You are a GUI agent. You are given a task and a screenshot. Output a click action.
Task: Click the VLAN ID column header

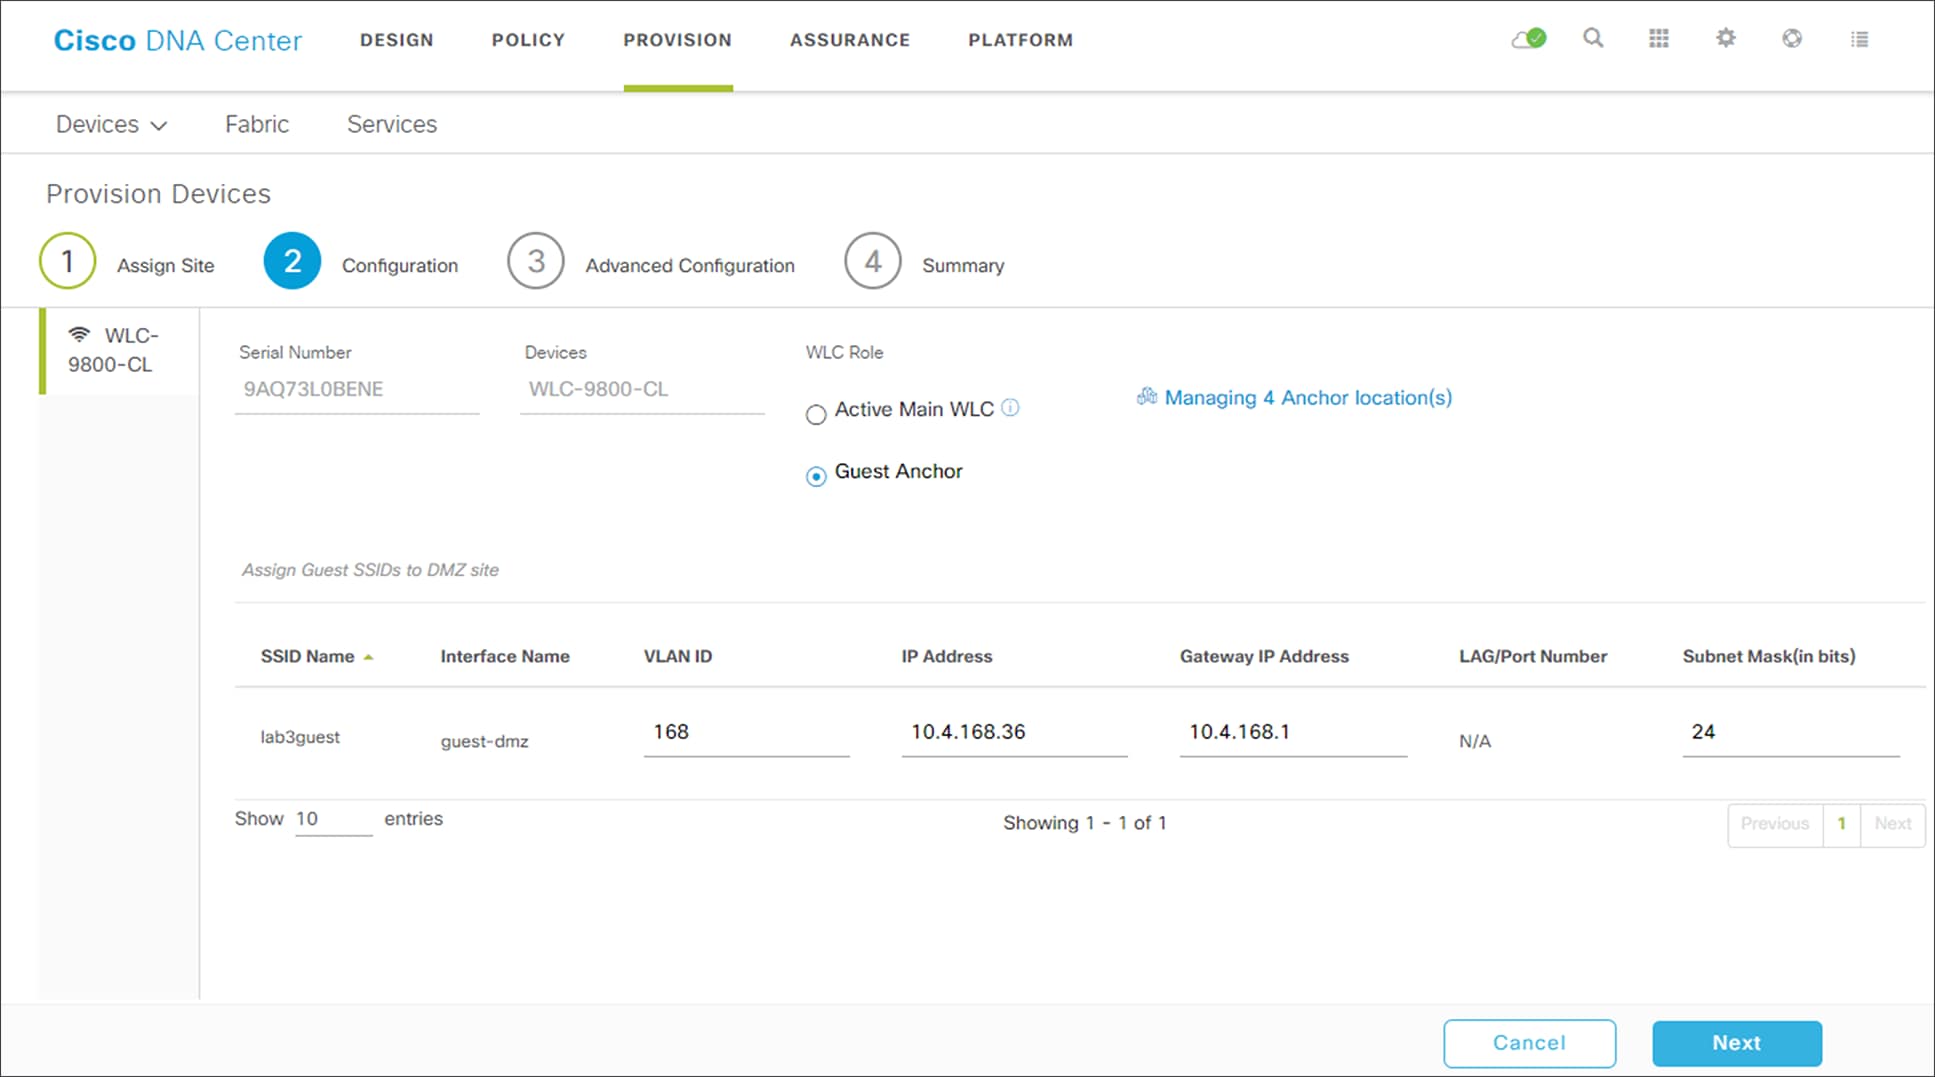(x=678, y=657)
